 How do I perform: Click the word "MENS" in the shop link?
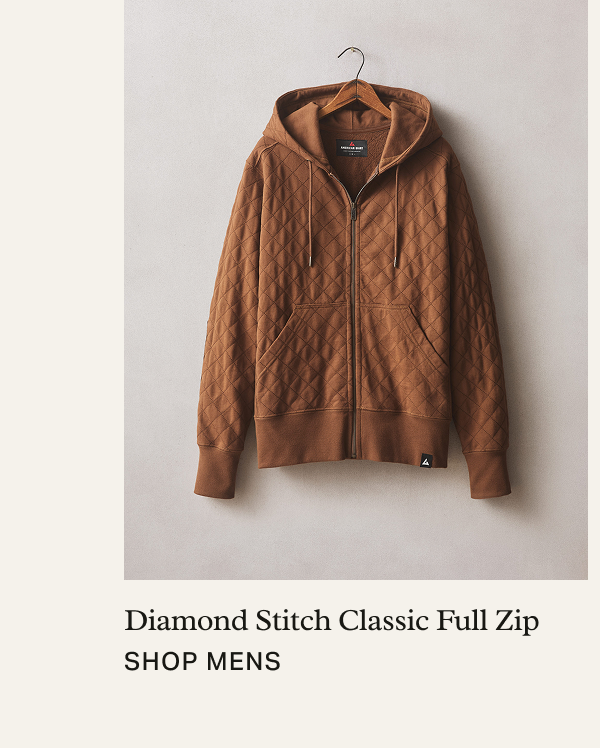pyautogui.click(x=244, y=661)
